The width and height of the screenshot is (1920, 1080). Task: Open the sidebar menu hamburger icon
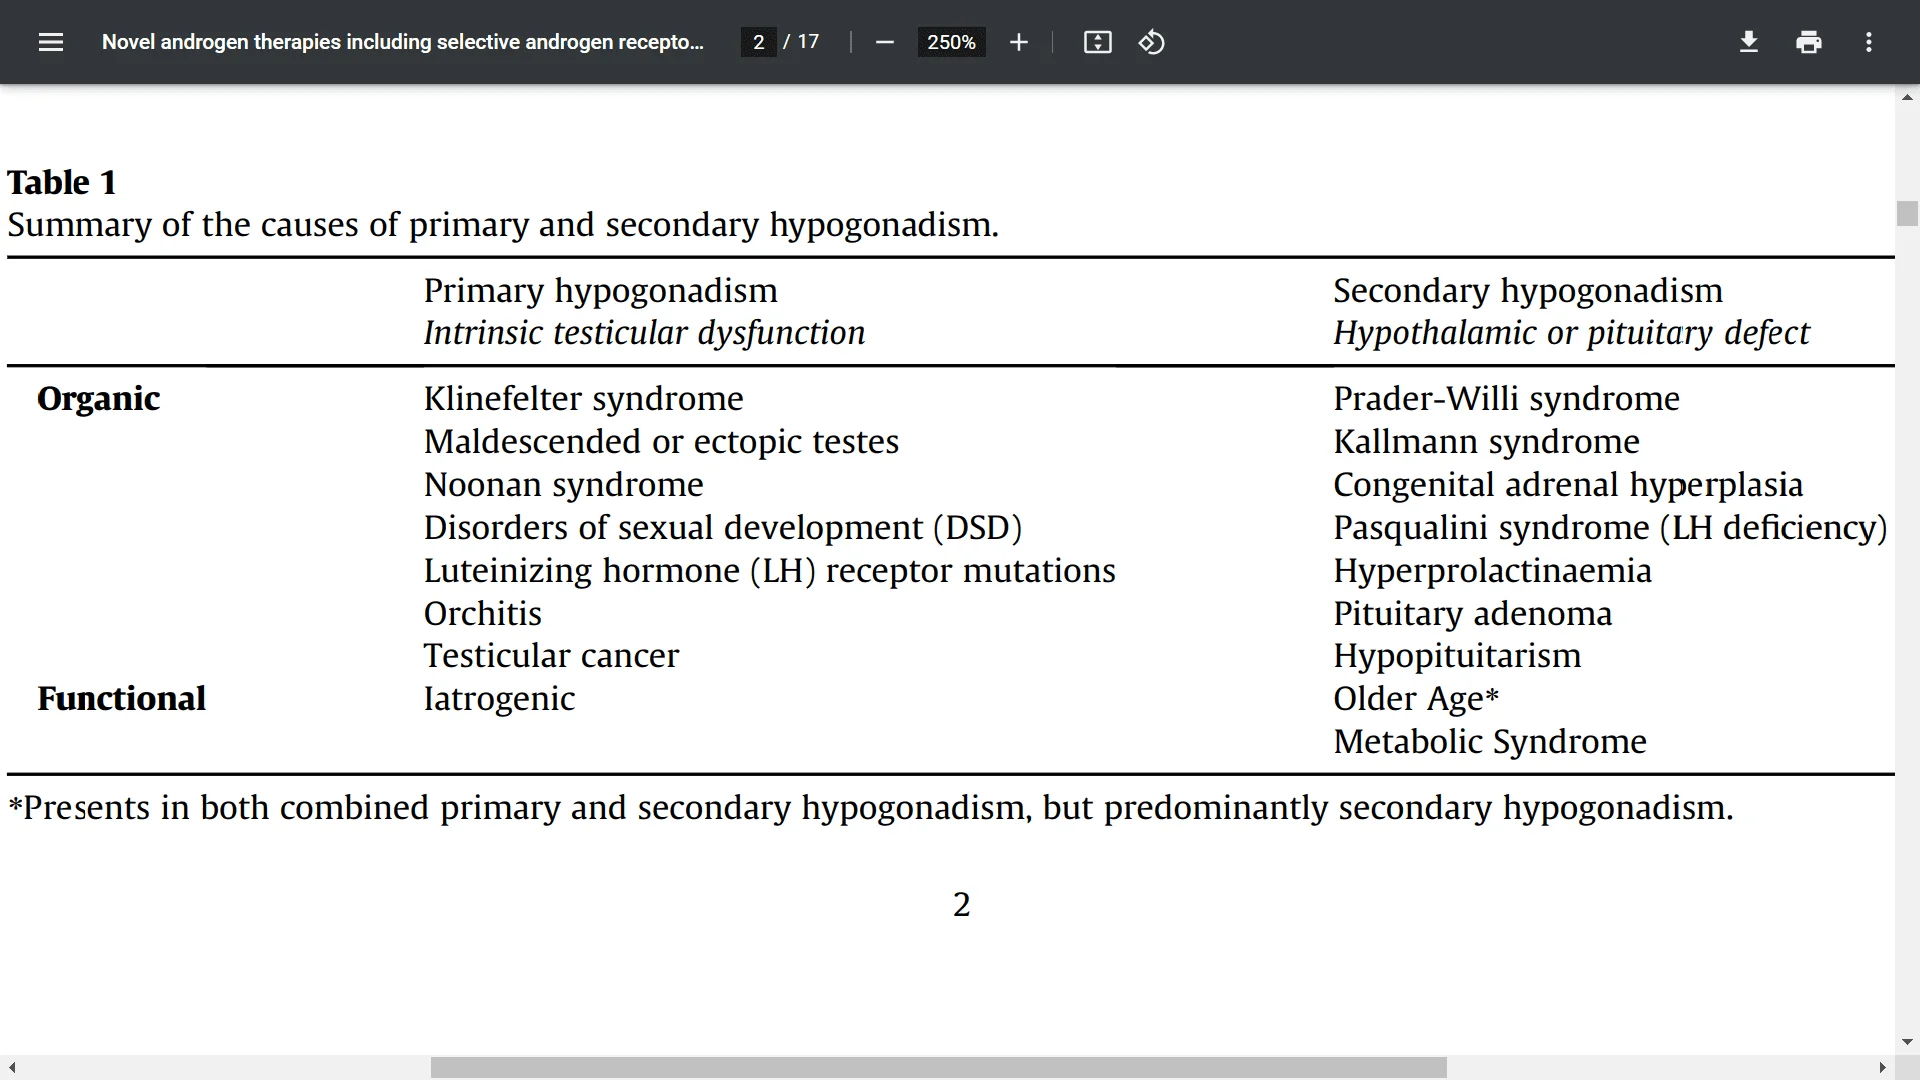[x=51, y=42]
